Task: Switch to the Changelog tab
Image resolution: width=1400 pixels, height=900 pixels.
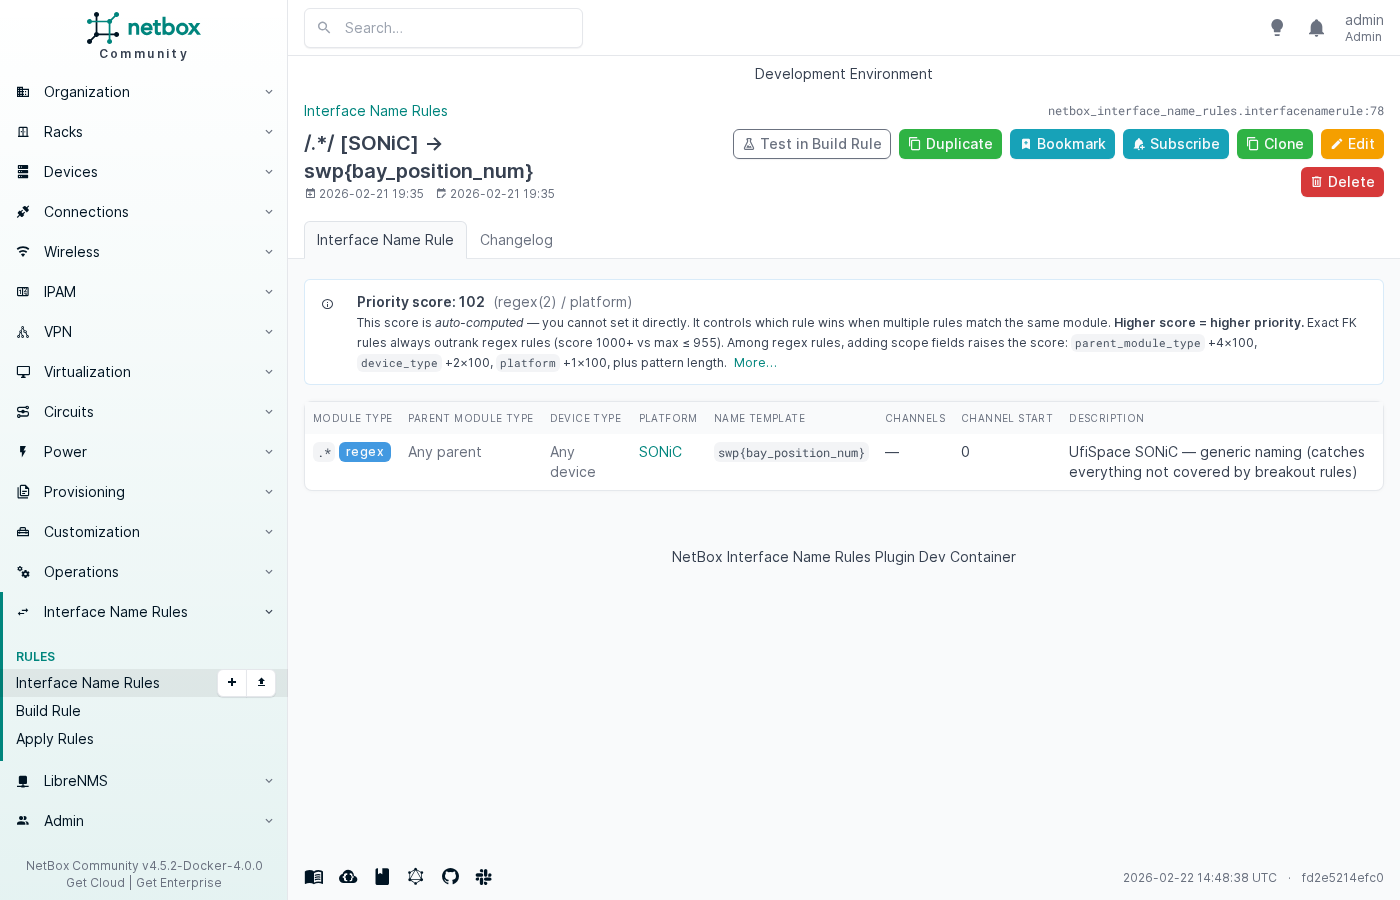Action: point(516,240)
